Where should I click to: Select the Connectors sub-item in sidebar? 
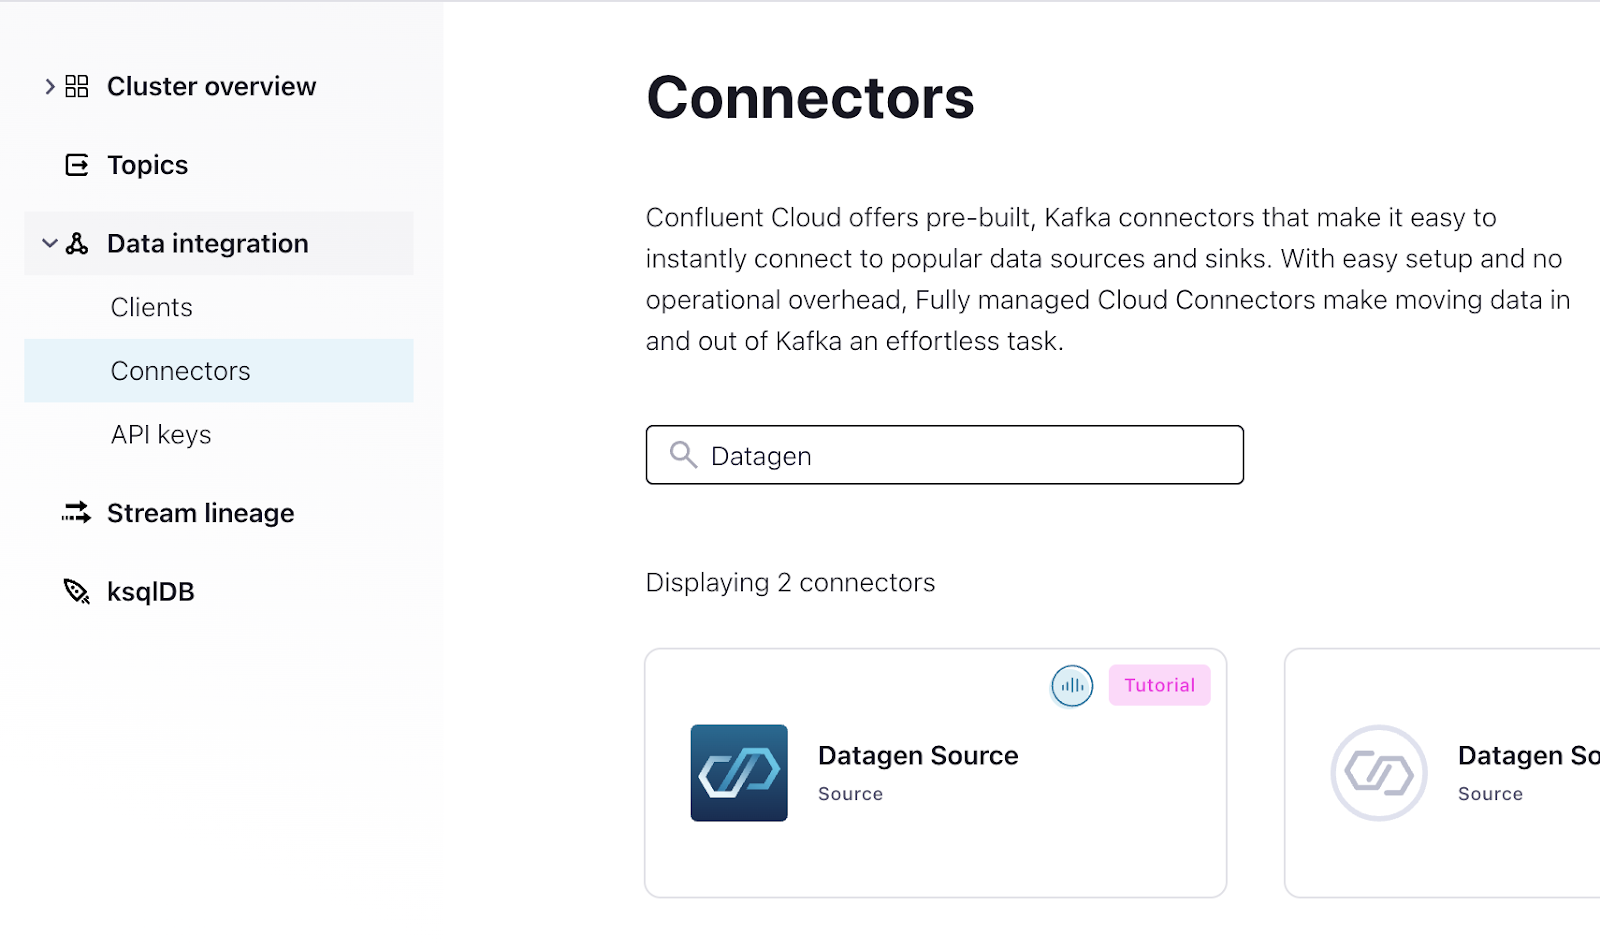(x=219, y=371)
